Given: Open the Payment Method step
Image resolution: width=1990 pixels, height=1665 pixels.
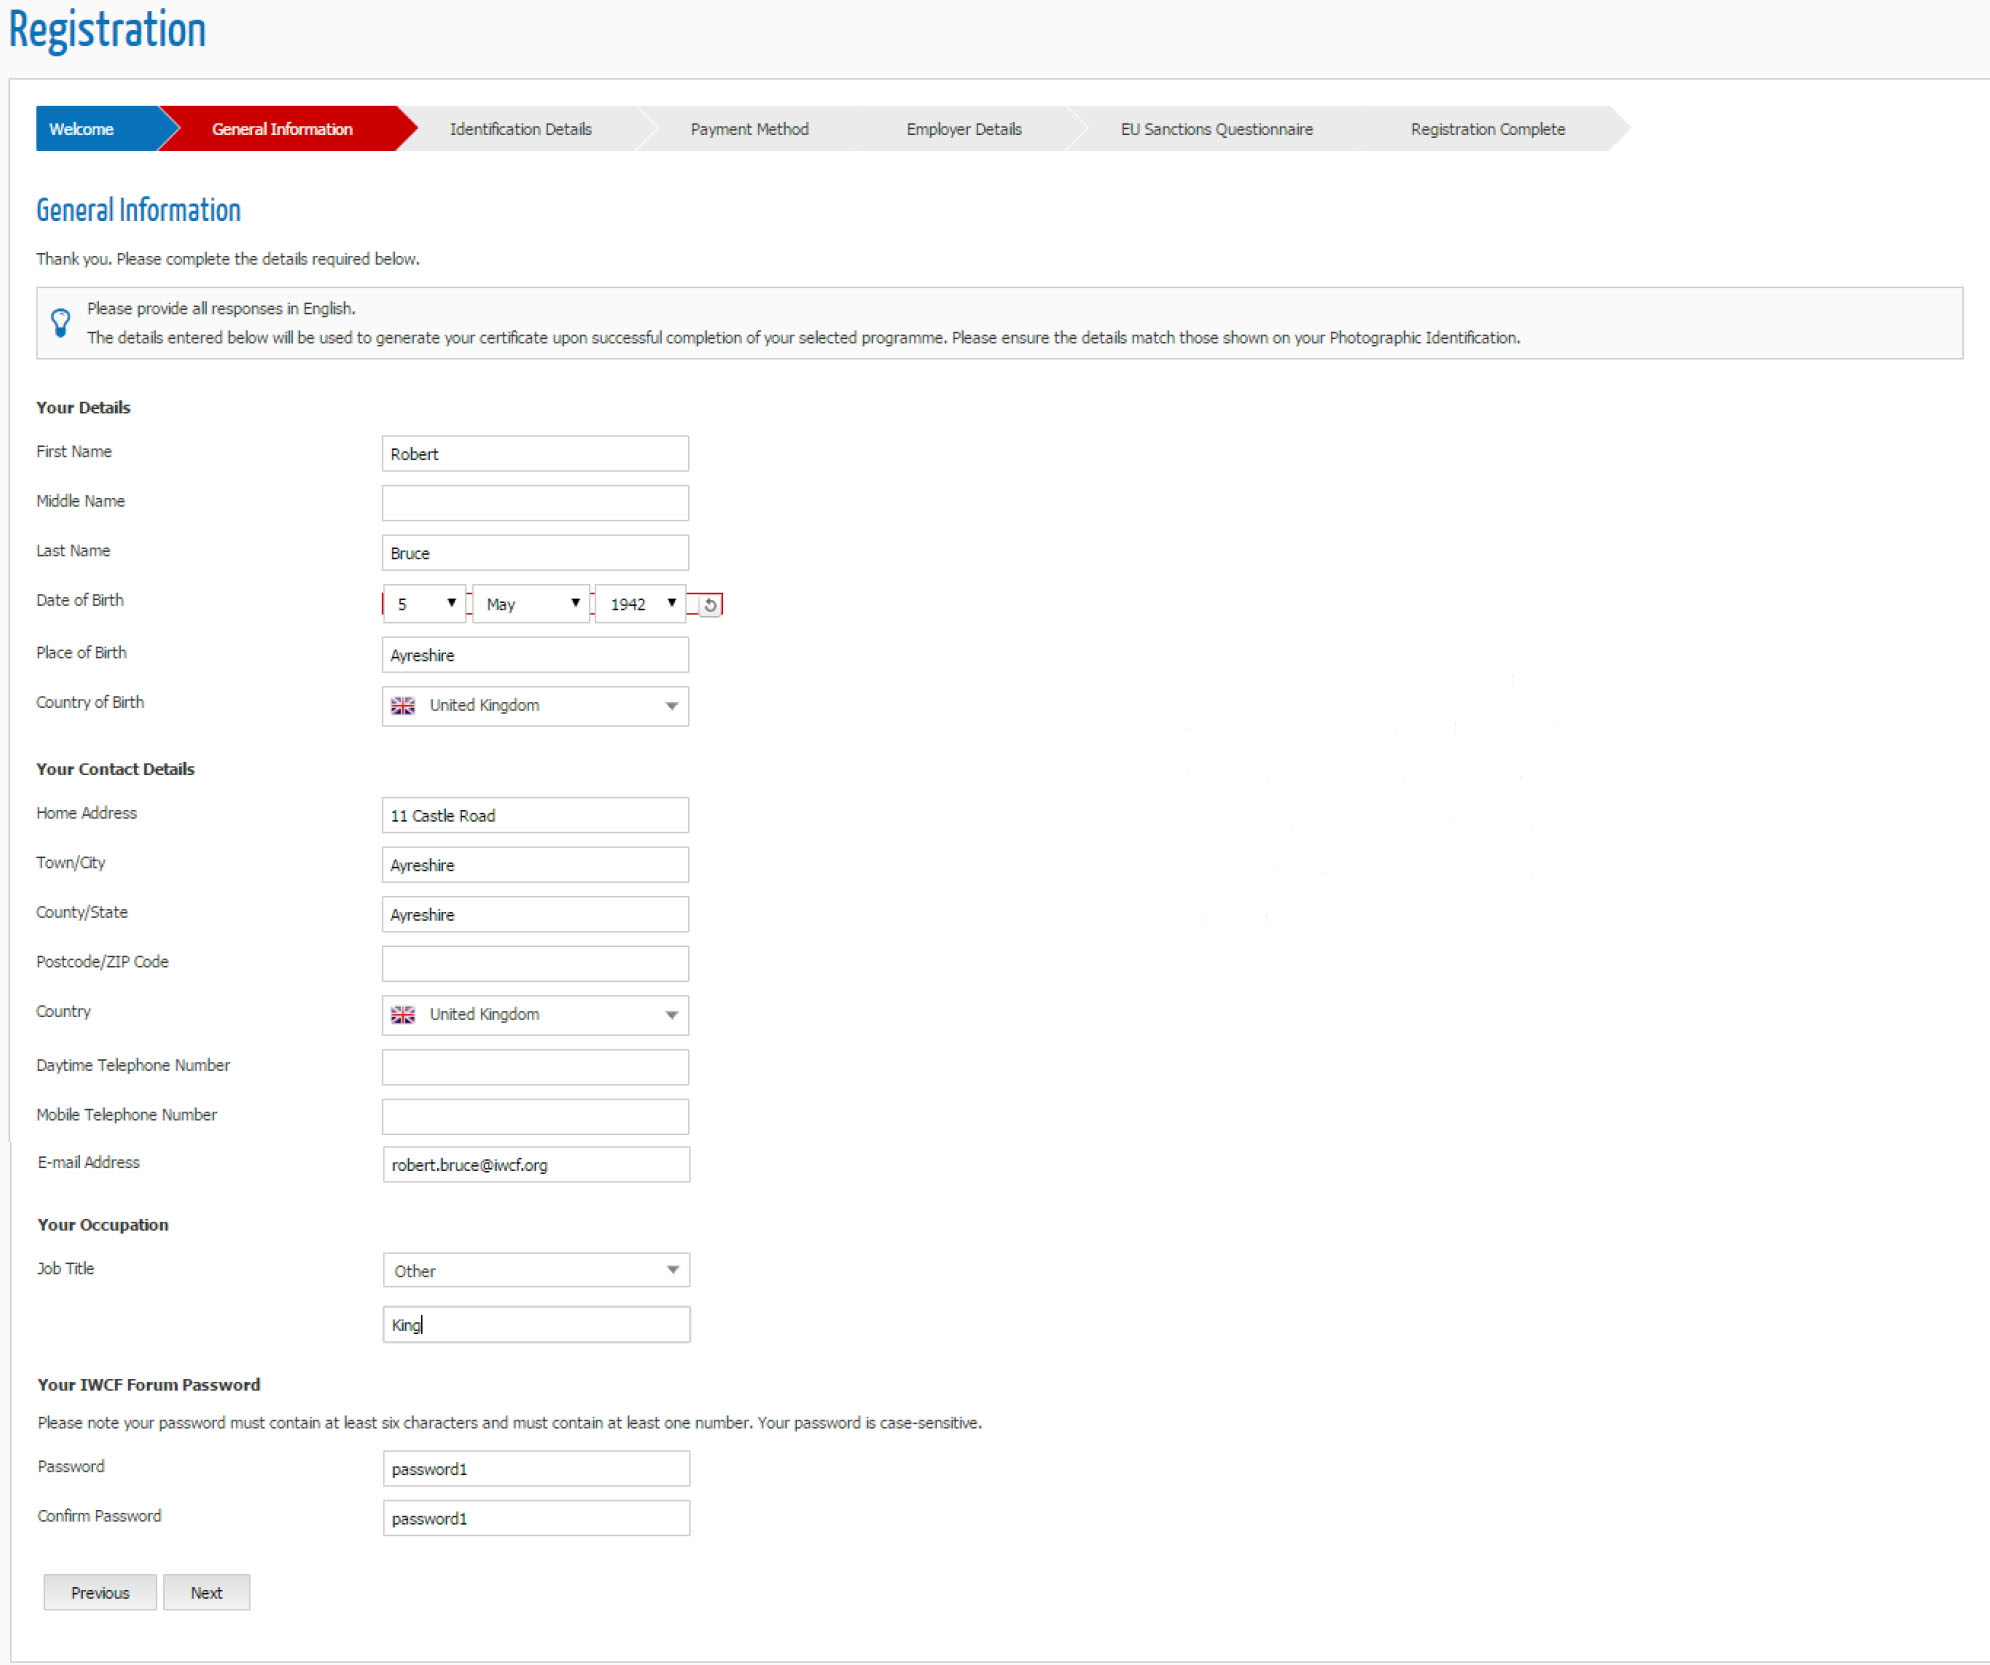Looking at the screenshot, I should [749, 129].
